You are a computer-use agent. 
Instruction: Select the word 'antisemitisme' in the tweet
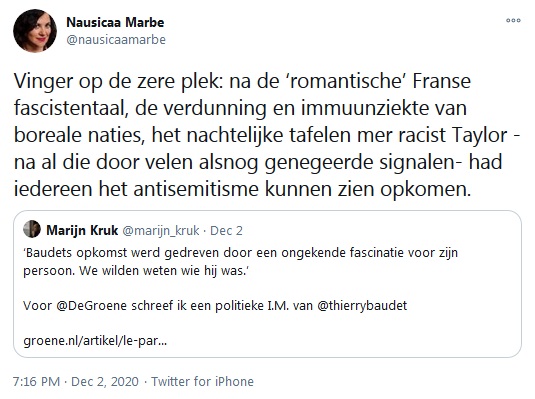coord(197,189)
